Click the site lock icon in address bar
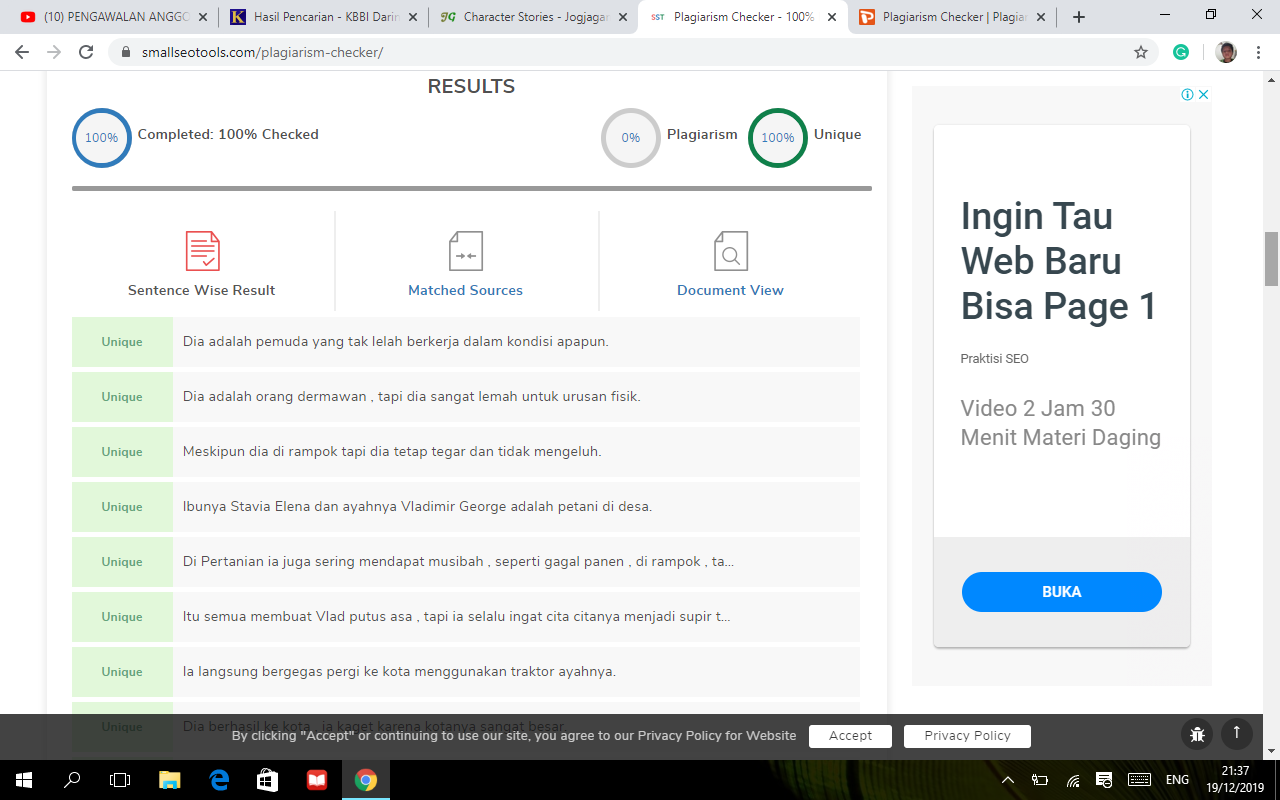 [x=125, y=52]
